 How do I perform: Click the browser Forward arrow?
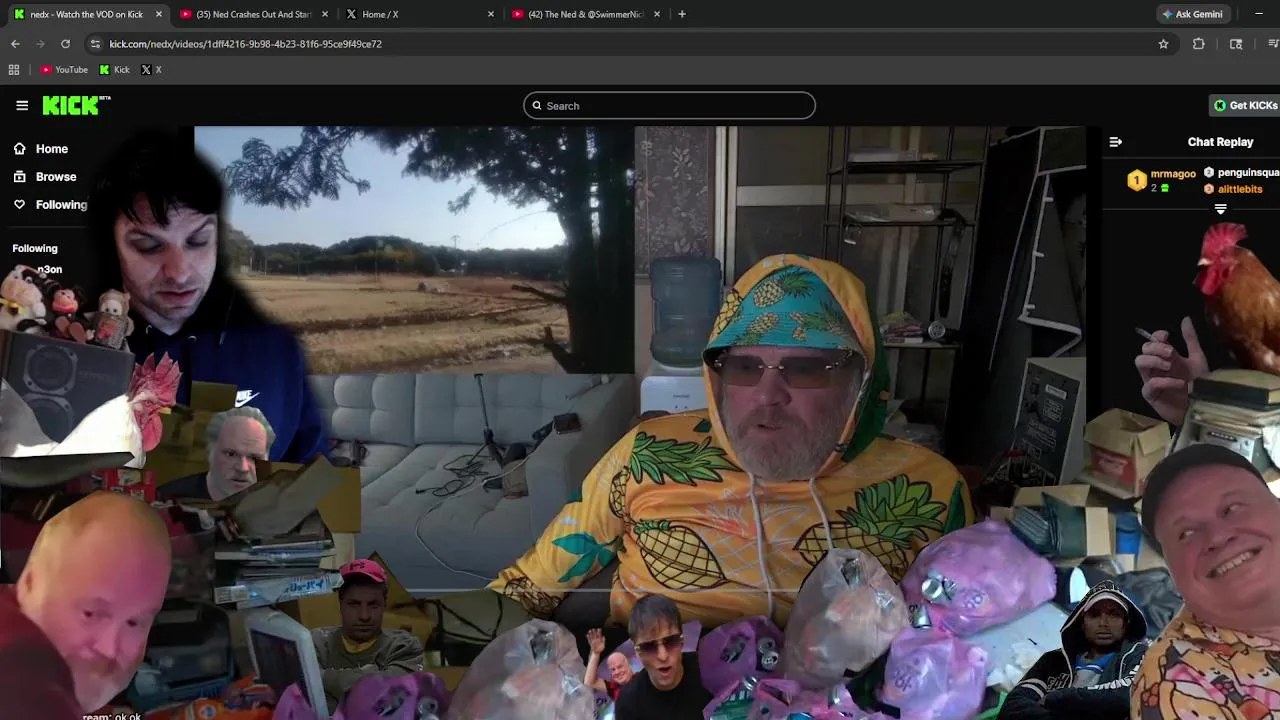pyautogui.click(x=40, y=44)
